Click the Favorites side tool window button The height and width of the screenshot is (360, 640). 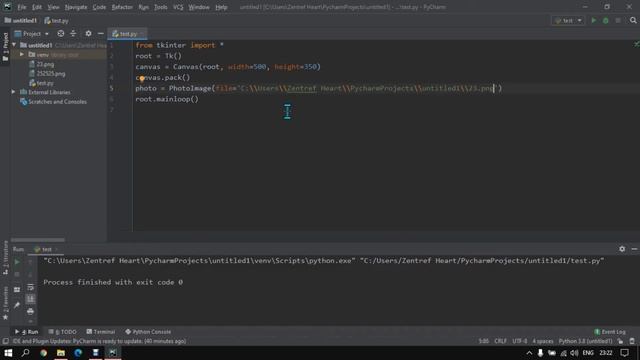[x=5, y=303]
